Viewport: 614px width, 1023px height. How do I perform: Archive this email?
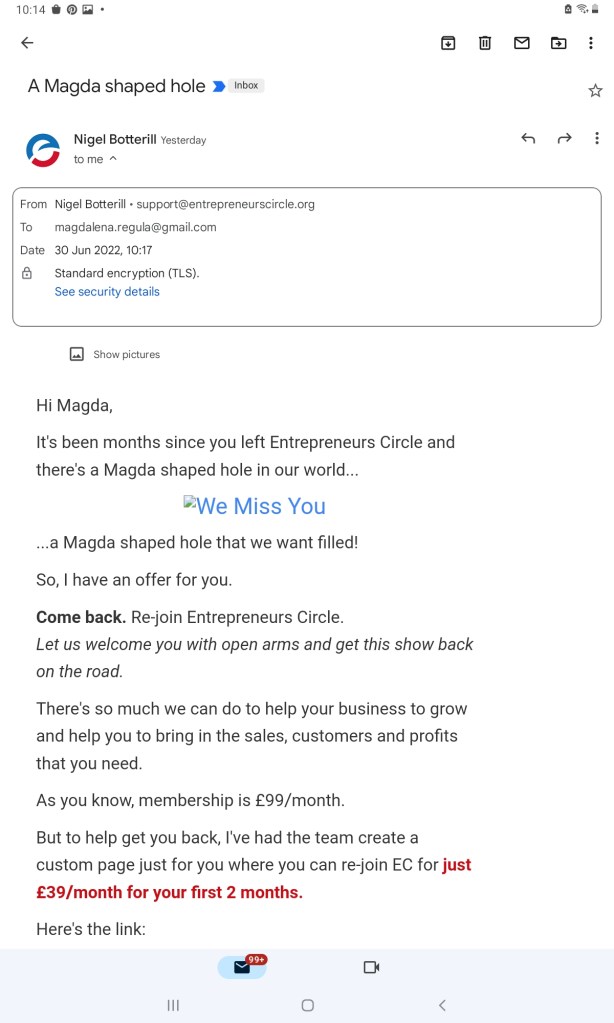(x=448, y=43)
